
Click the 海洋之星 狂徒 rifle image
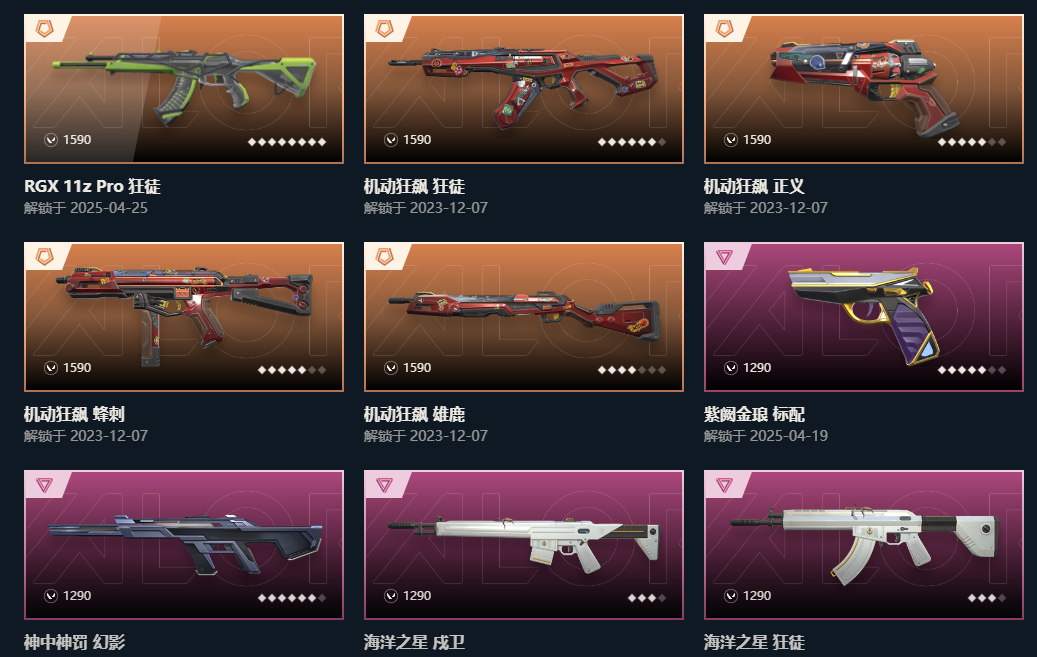point(864,545)
